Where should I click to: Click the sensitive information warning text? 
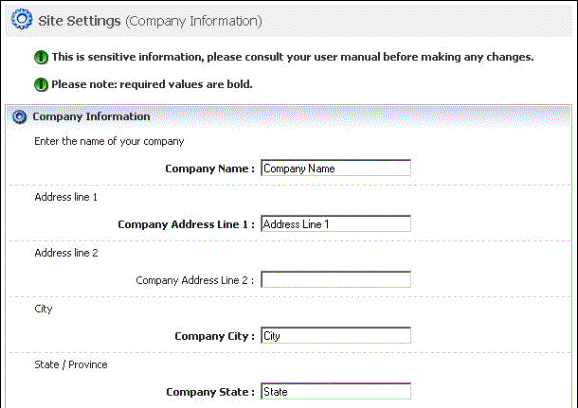(293, 57)
